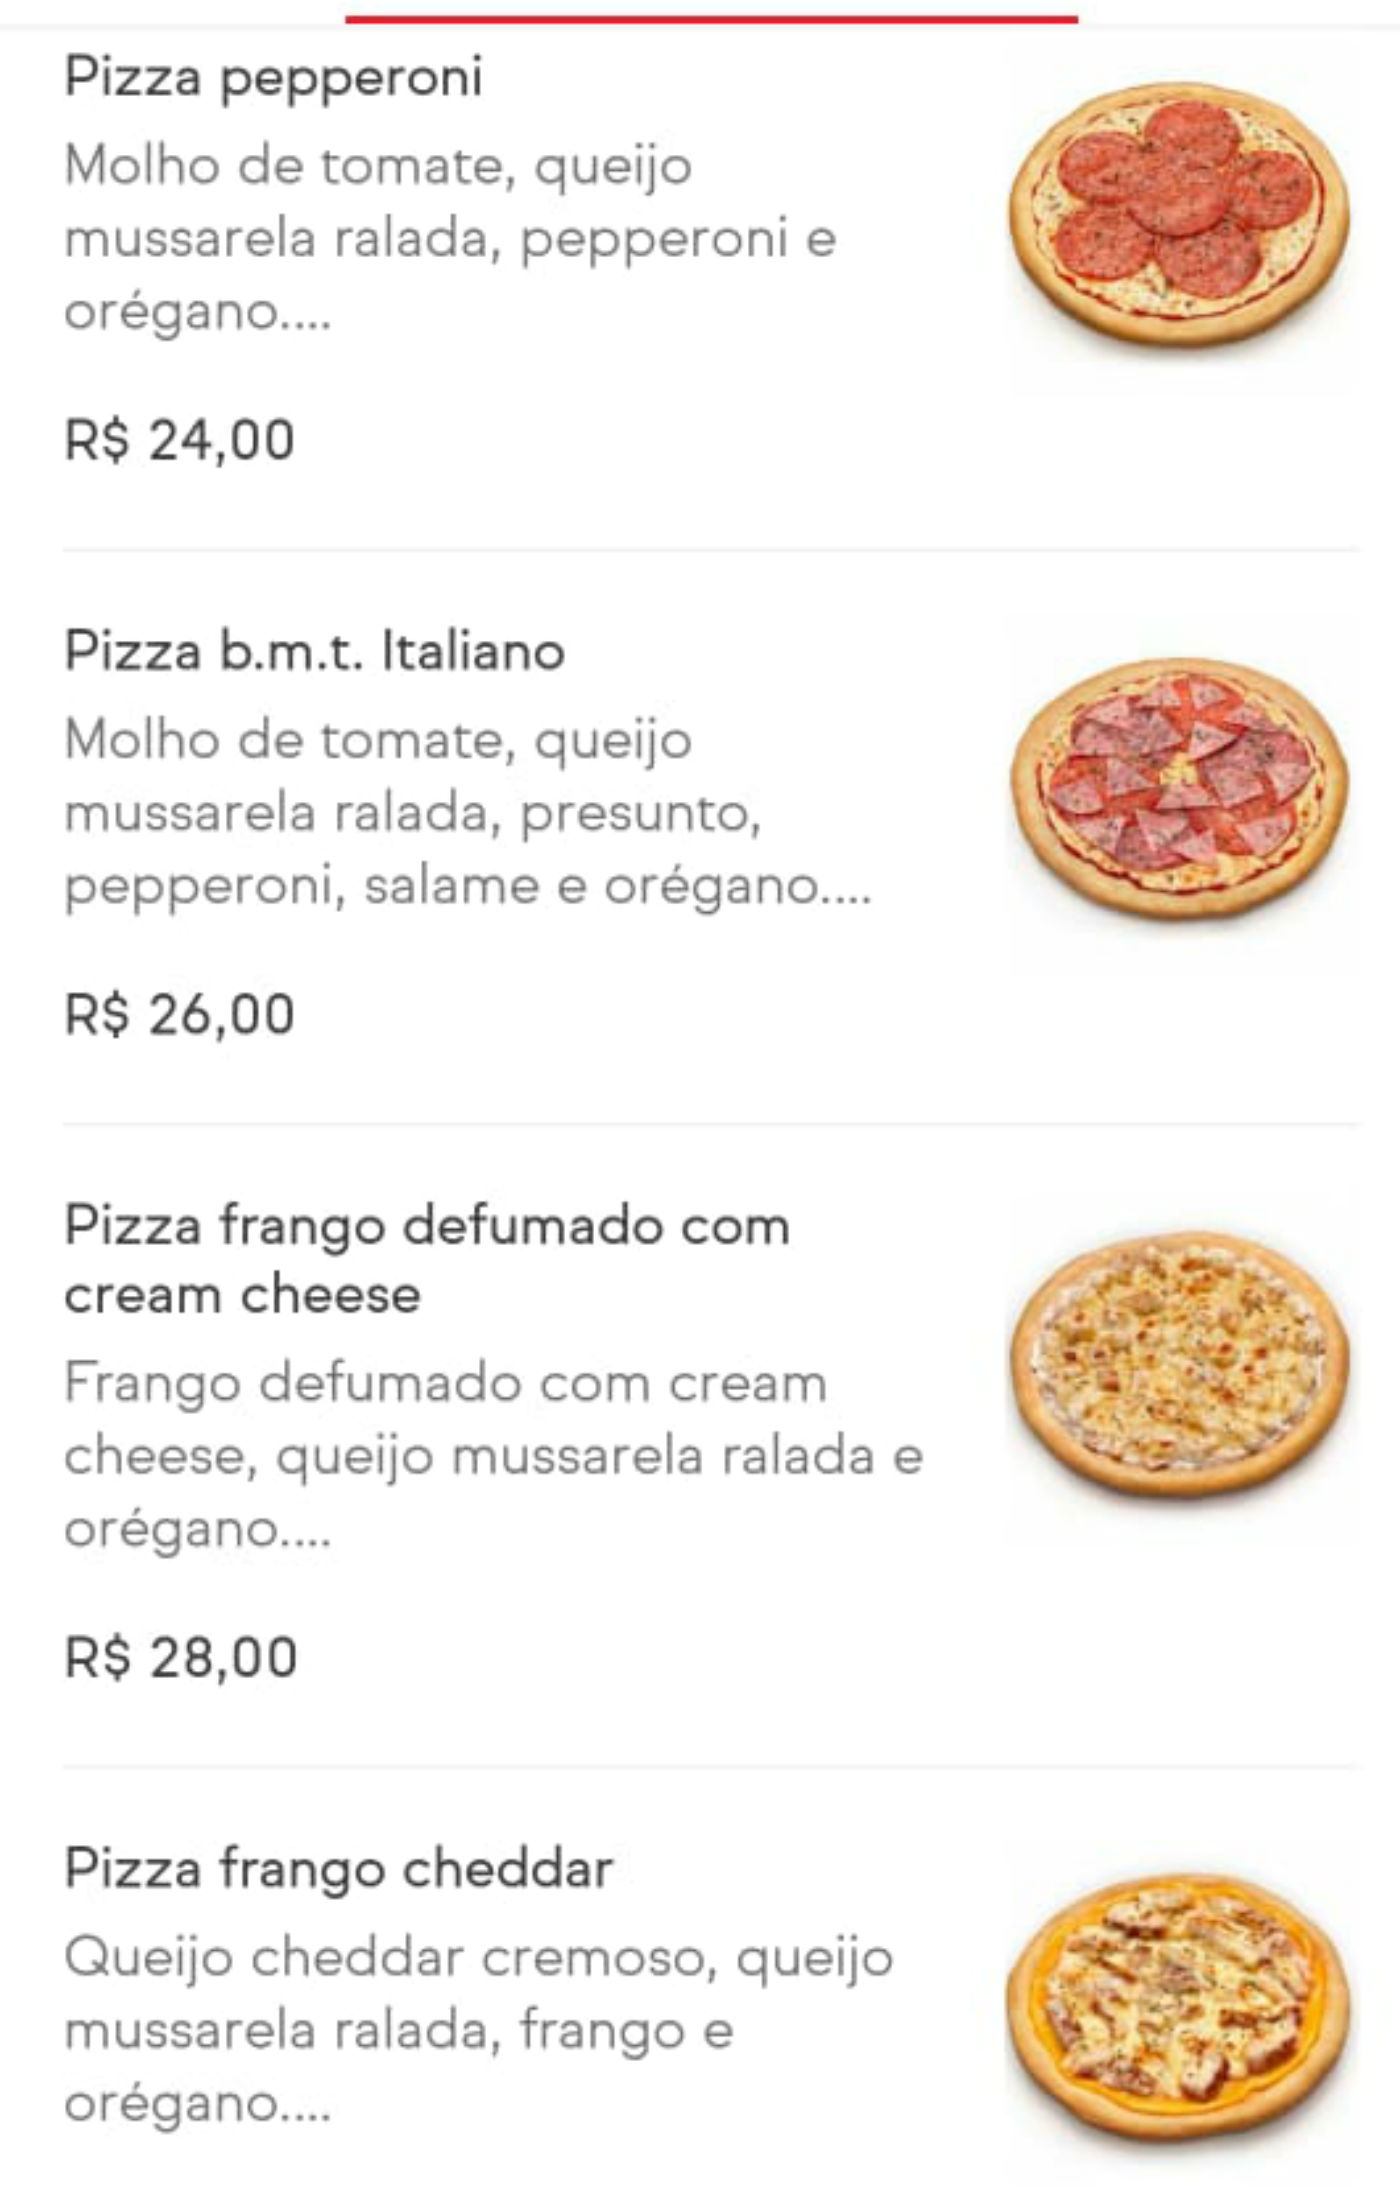Read the pepperoni pizza ingredients description
This screenshot has height=2200, width=1400.
[450, 240]
